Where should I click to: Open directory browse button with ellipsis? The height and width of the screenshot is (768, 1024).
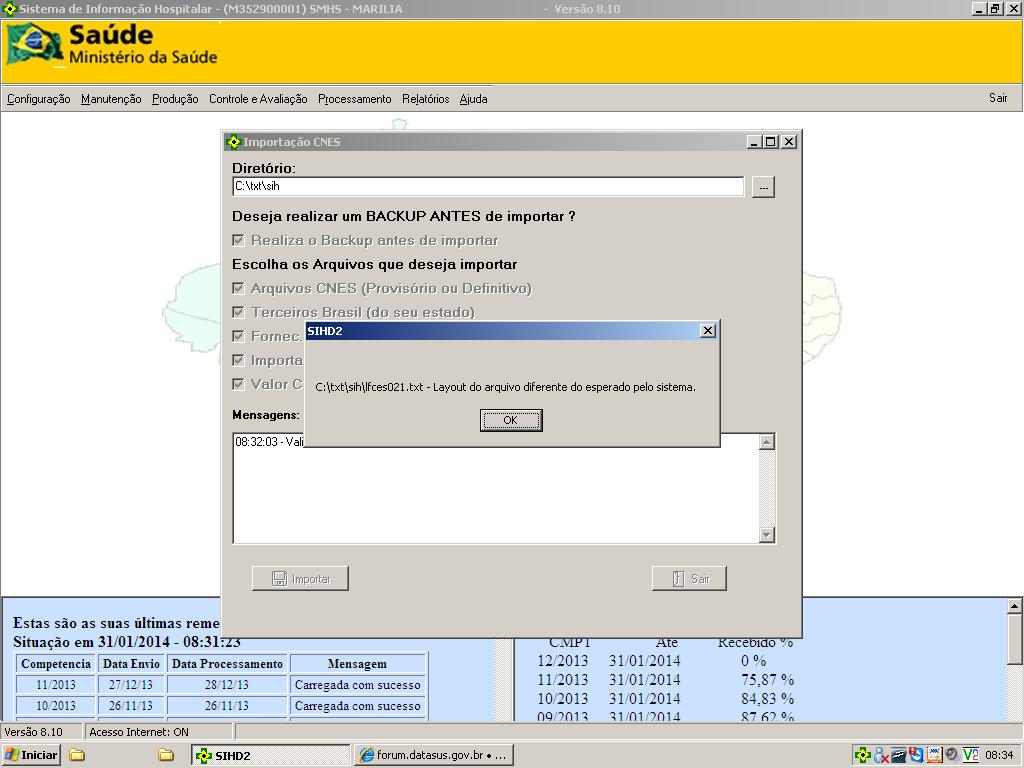point(763,187)
